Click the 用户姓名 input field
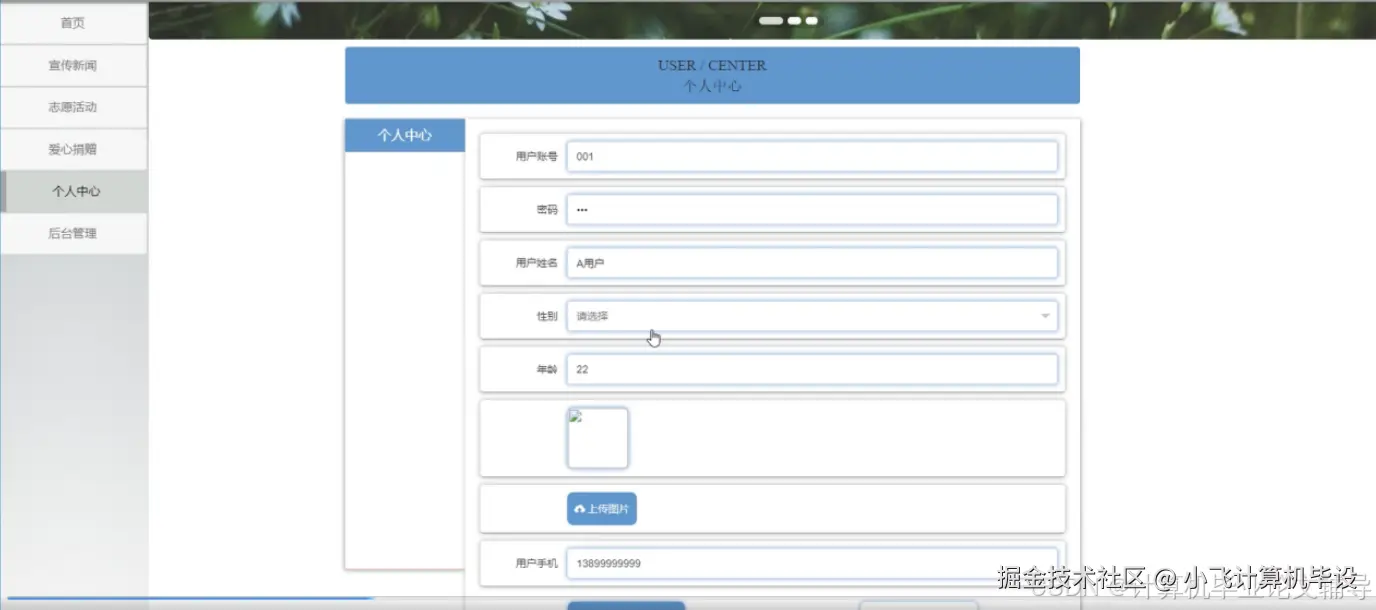This screenshot has width=1376, height=610. (x=812, y=263)
